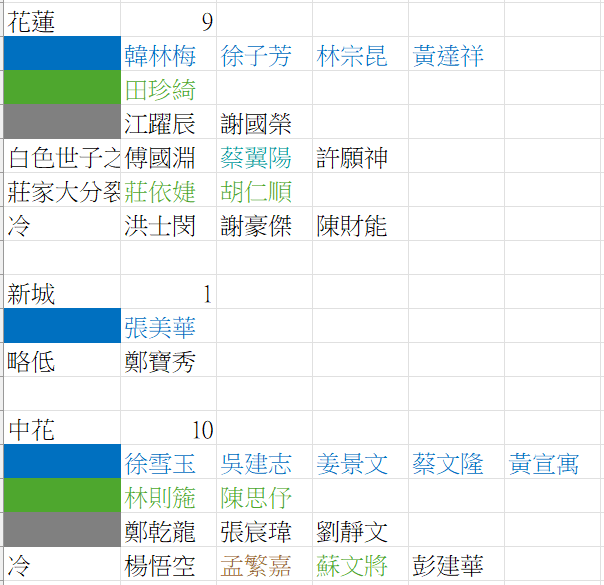The image size is (604, 585).
Task: Click the cell starting with 白色世子之
Action: point(62,156)
